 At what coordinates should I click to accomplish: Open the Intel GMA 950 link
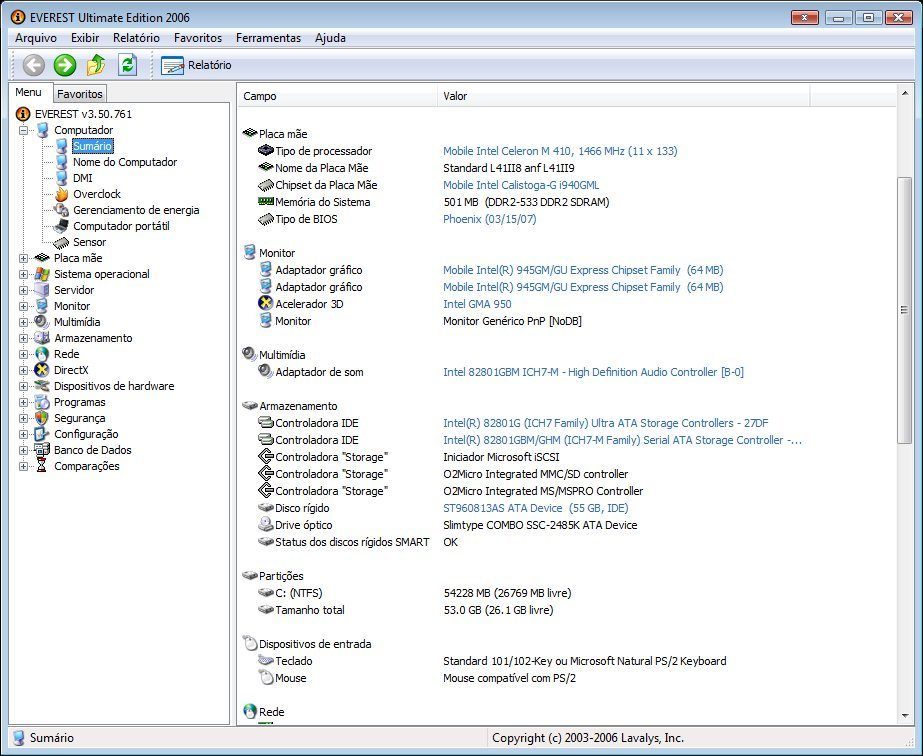point(477,304)
